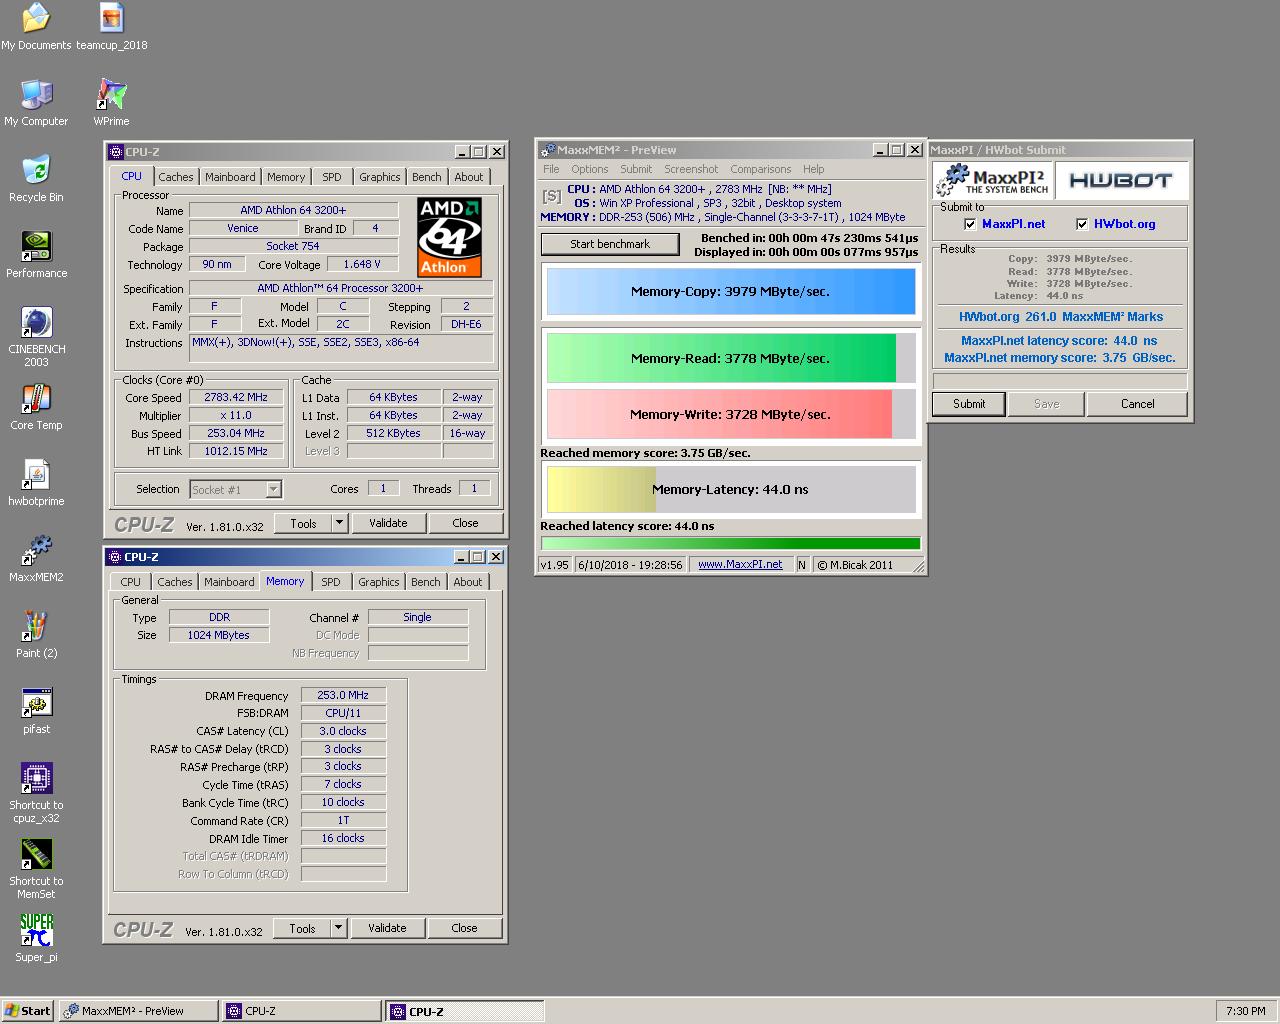
Task: Open Help menu in MaxxMEM2
Action: (814, 169)
